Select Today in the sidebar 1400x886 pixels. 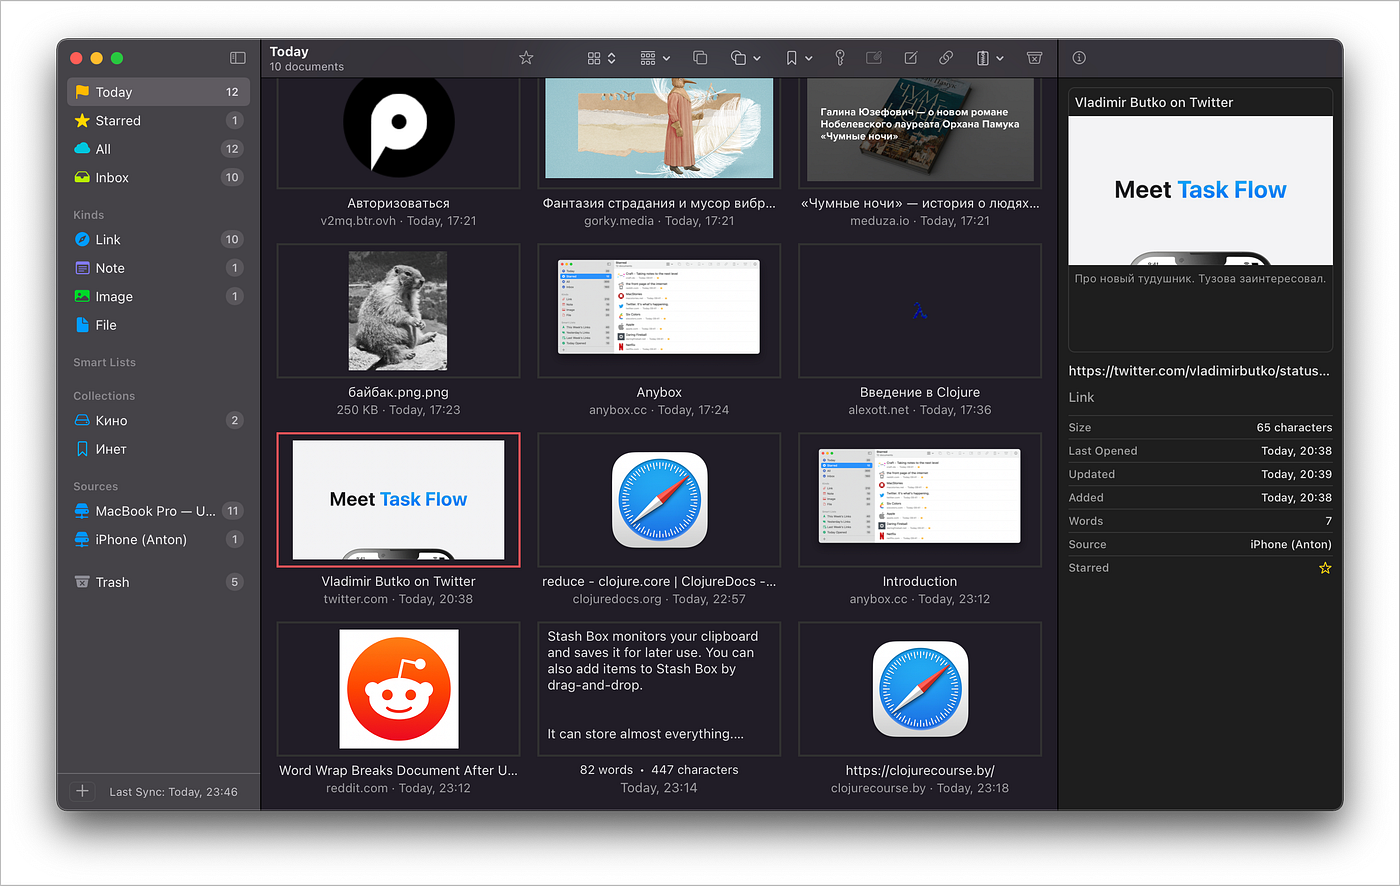tap(158, 92)
